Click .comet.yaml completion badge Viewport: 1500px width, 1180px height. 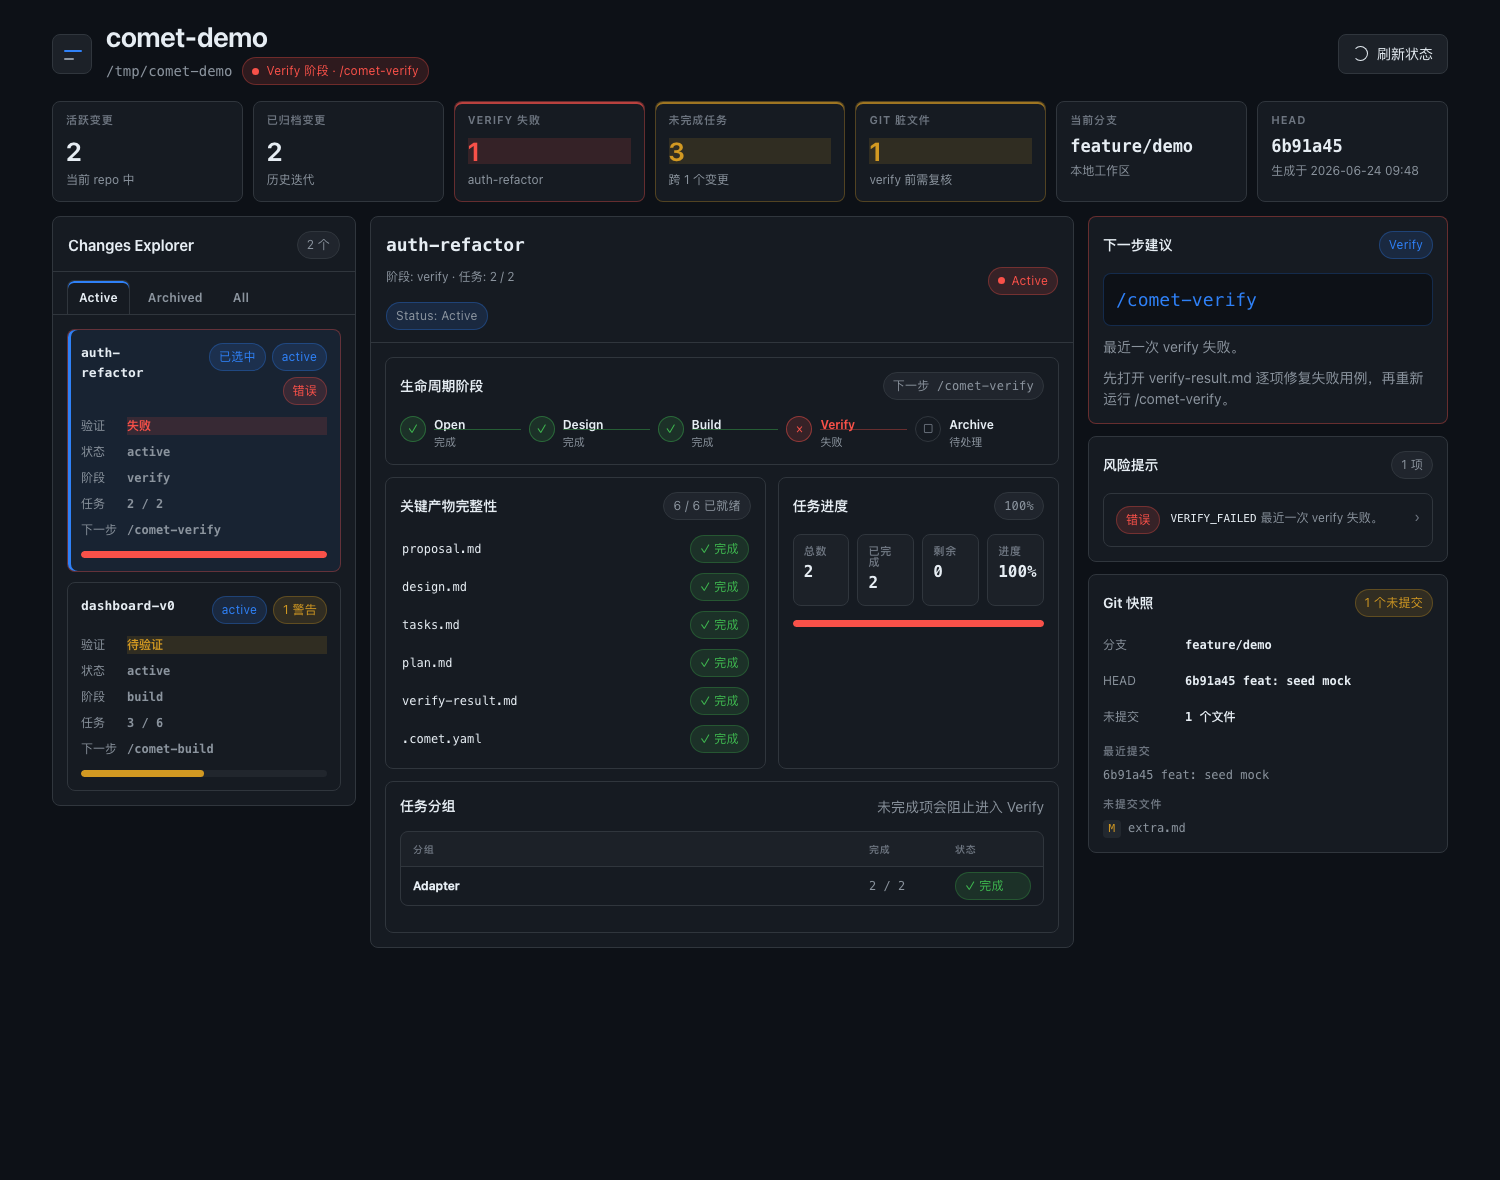(x=719, y=739)
